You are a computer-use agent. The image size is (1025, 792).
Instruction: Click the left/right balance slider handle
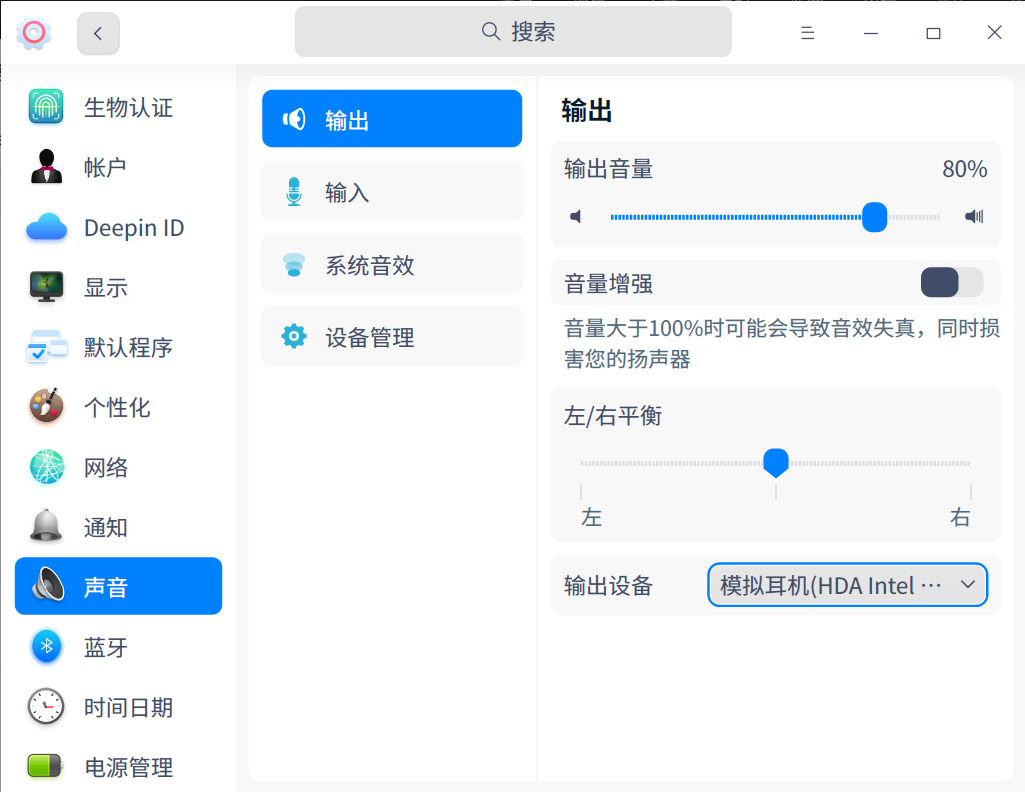776,461
